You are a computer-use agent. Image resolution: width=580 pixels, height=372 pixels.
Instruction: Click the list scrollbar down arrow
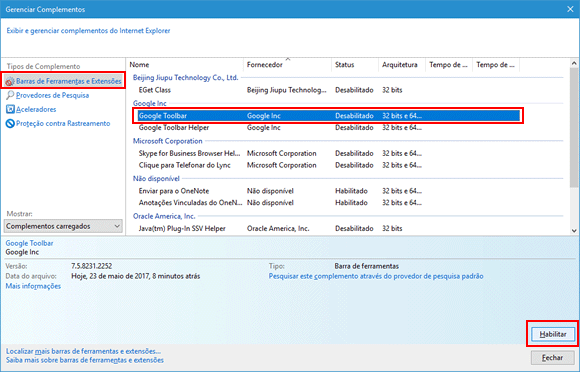pos(574,230)
